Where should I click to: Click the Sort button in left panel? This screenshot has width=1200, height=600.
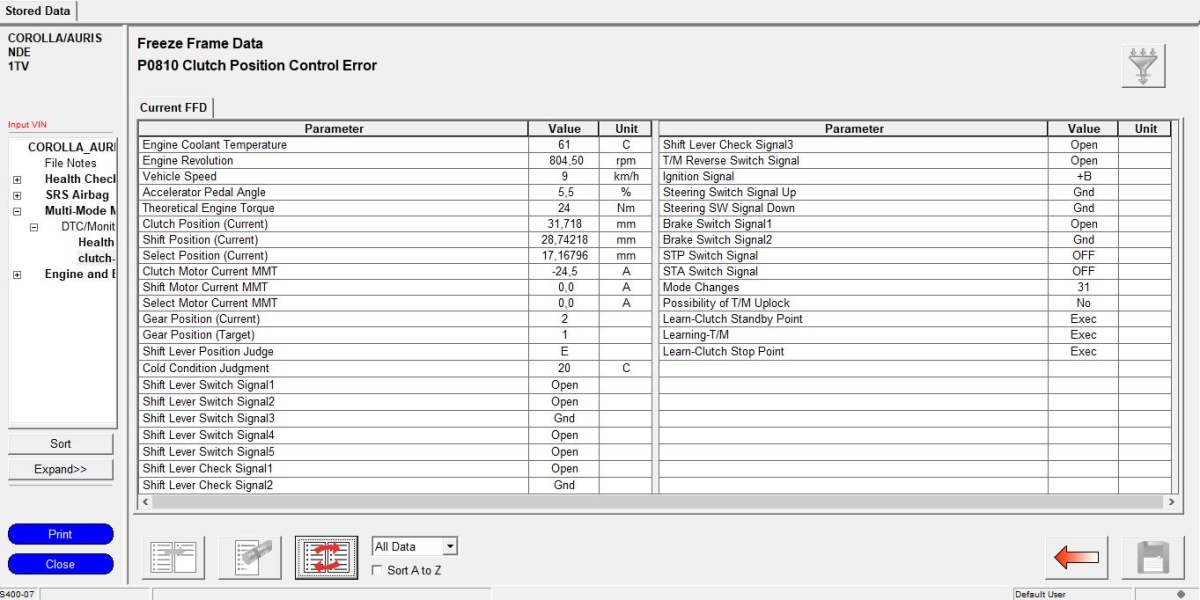coord(60,444)
